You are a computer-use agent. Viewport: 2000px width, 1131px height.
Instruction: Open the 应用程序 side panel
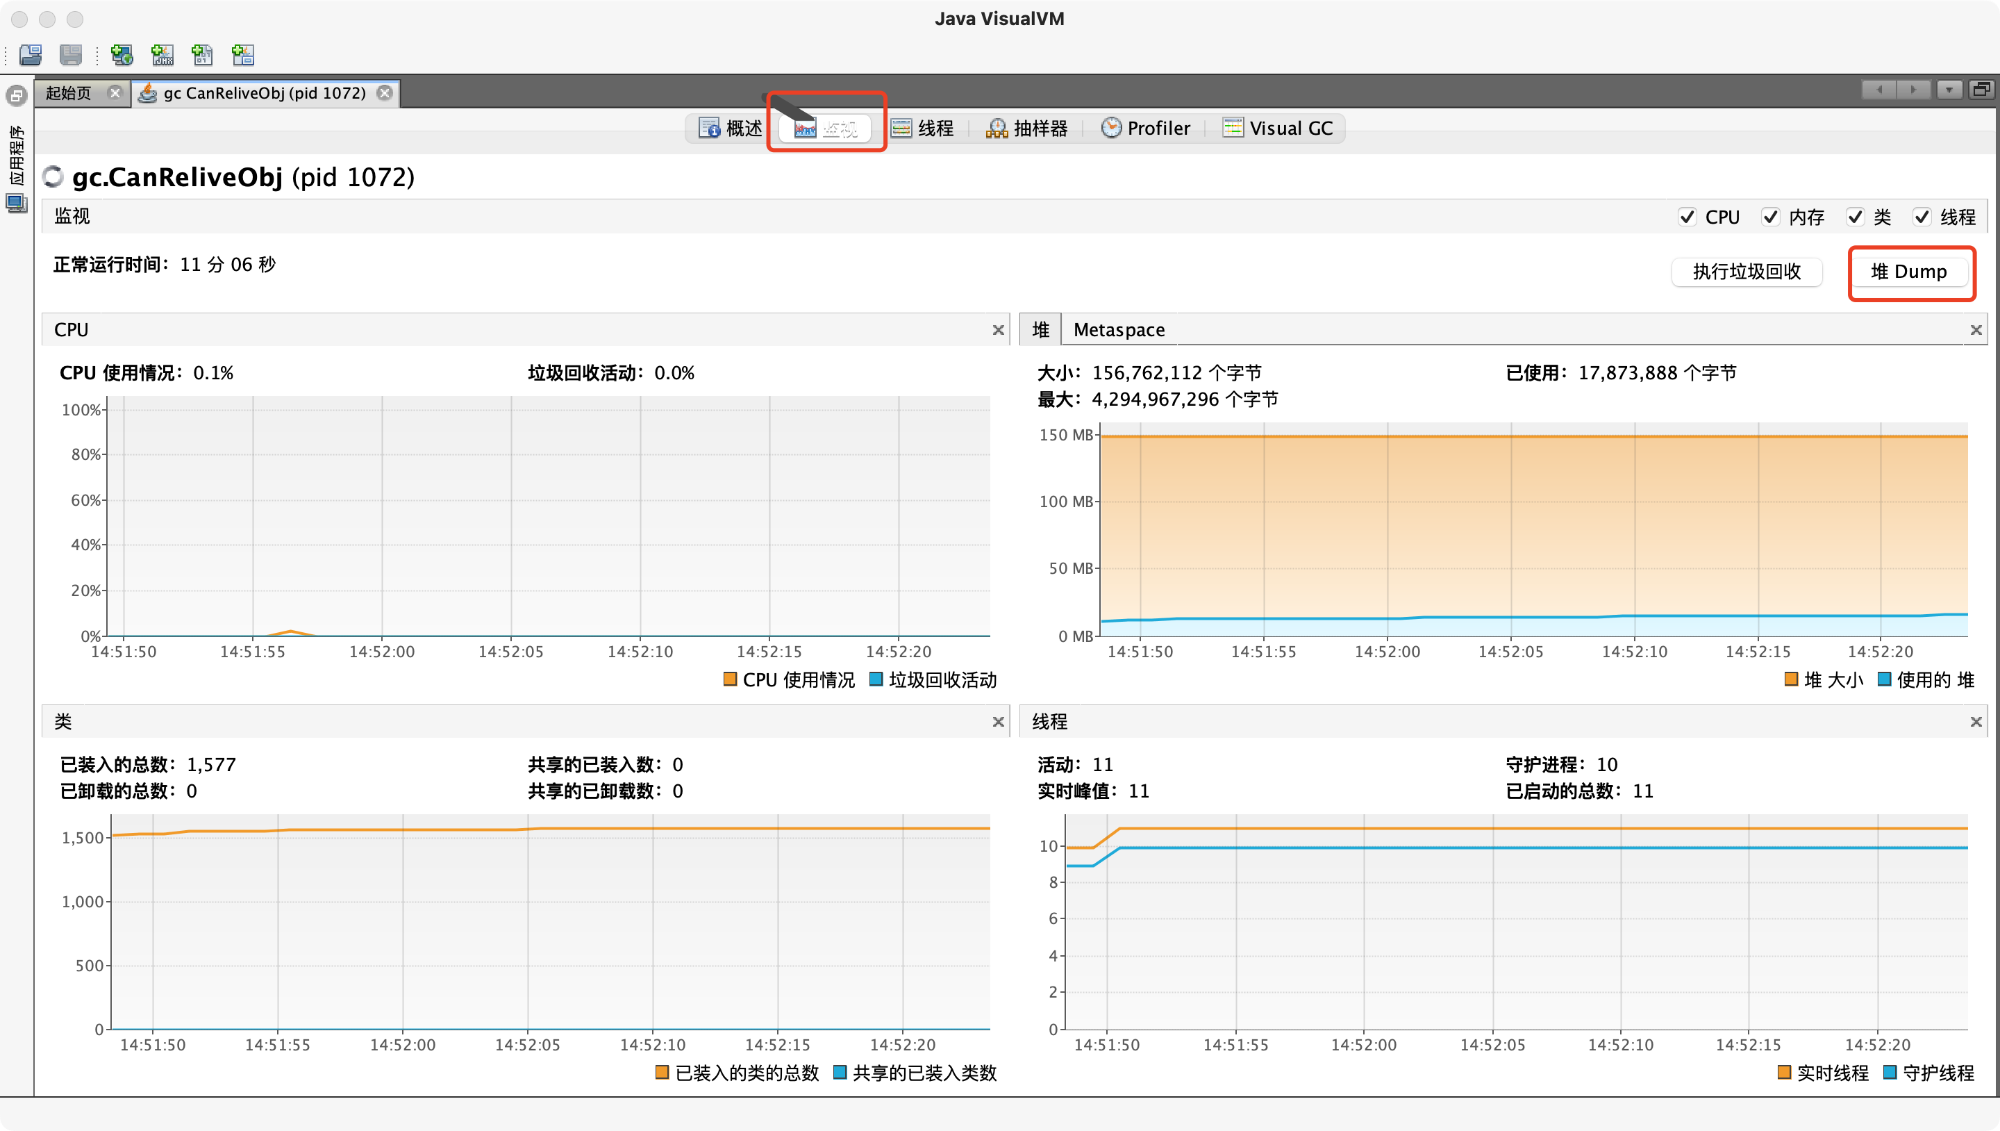click(16, 156)
